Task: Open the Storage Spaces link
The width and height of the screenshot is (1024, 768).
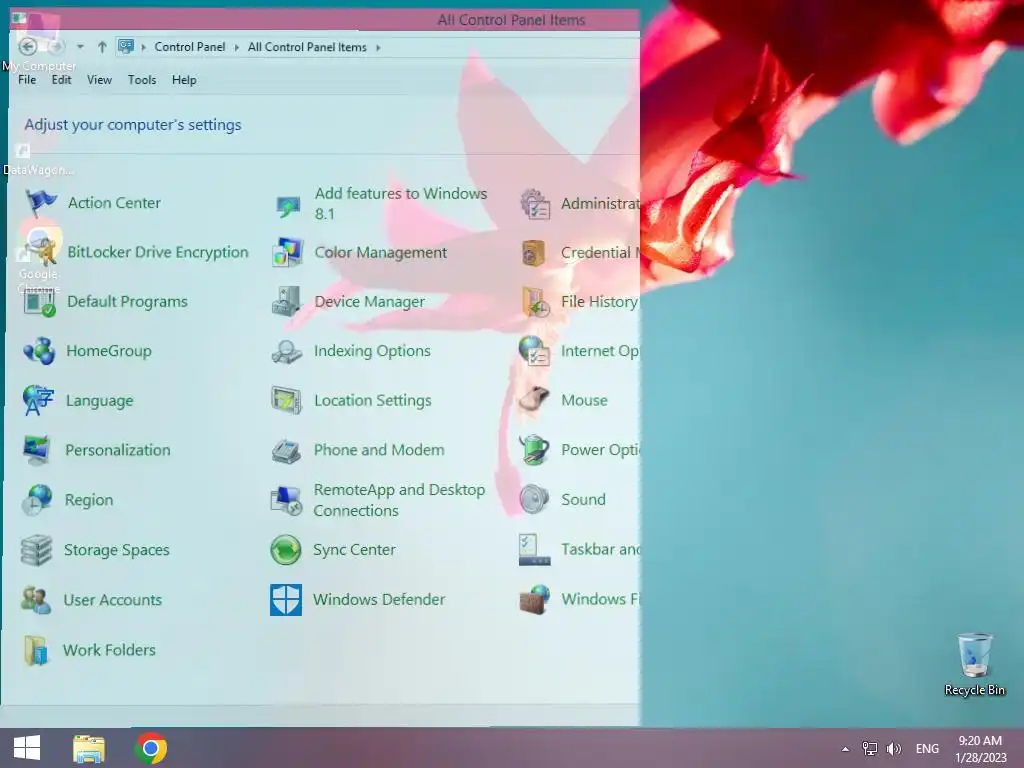Action: (116, 550)
